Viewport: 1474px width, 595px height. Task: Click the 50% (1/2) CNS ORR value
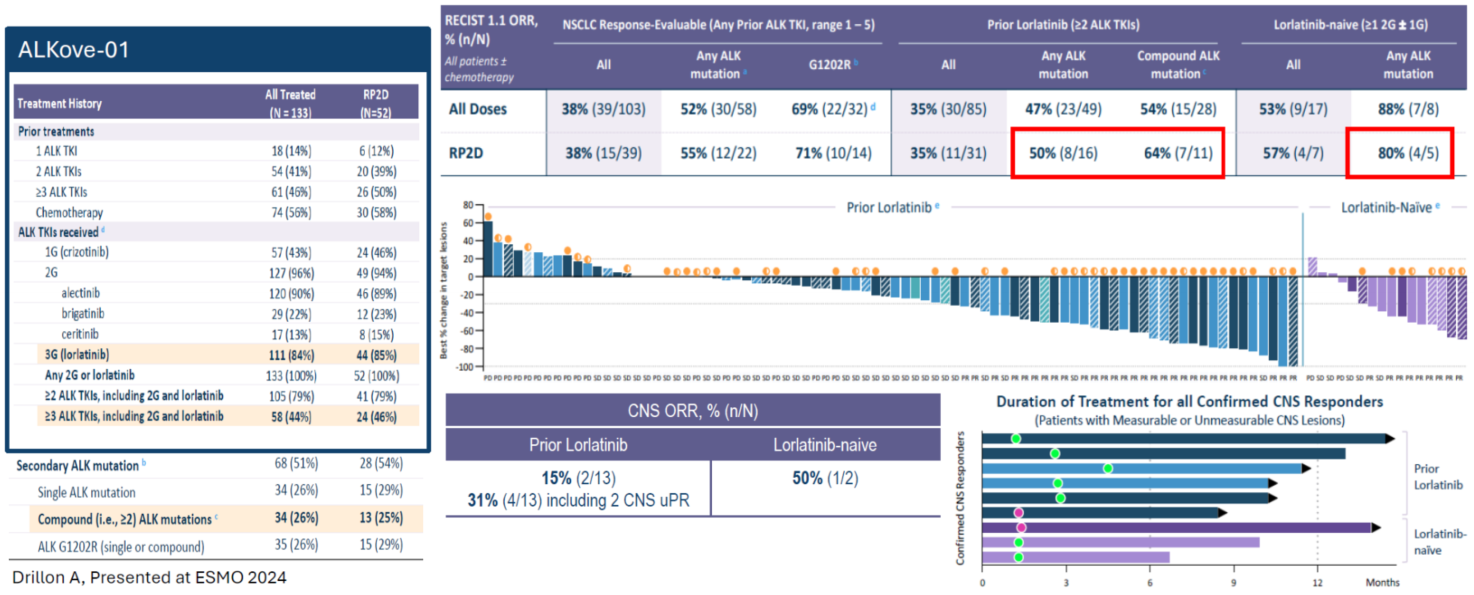coord(824,478)
